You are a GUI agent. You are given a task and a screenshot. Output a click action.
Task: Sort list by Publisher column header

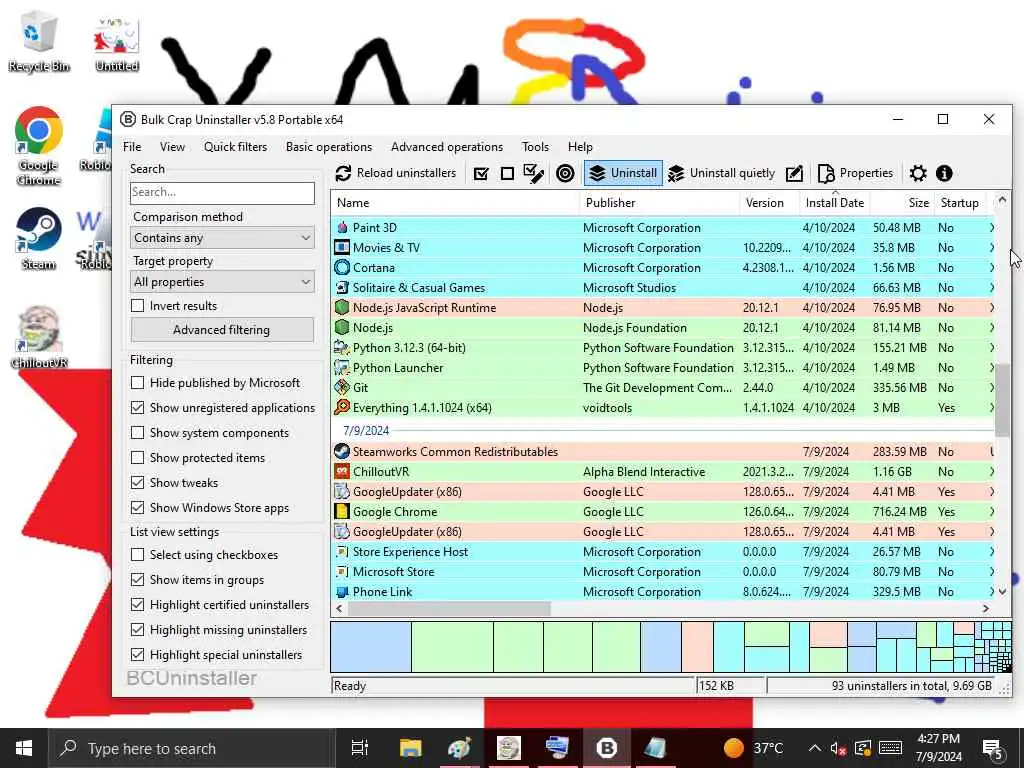660,202
